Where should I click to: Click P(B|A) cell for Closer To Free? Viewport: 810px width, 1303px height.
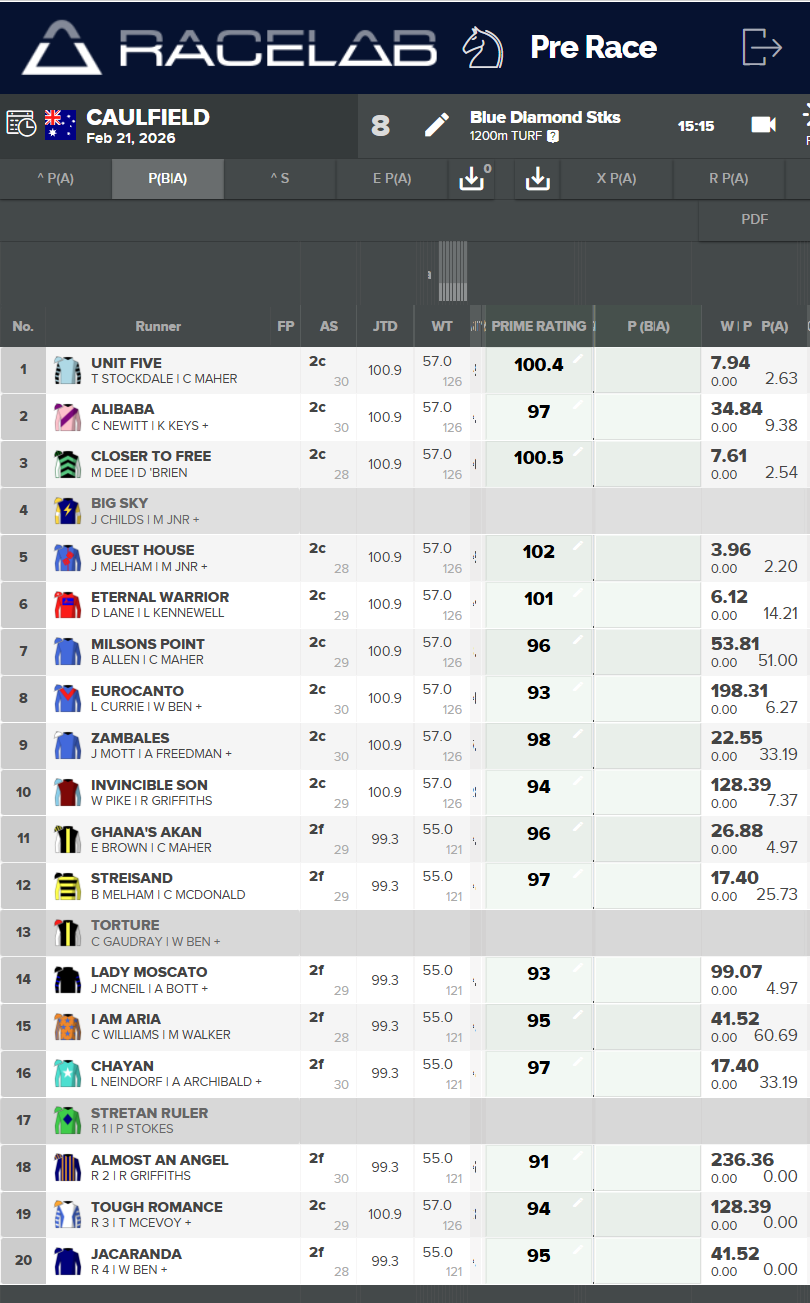[x=647, y=464]
